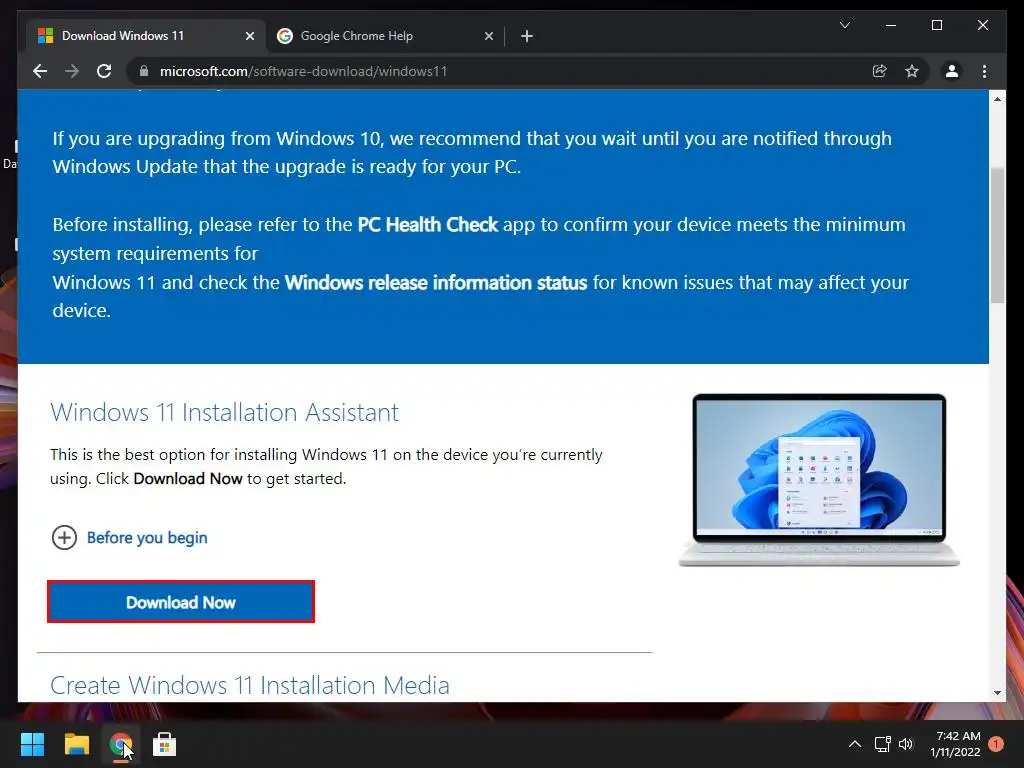Reload the page with refresh icon
This screenshot has width=1024, height=768.
pos(104,71)
